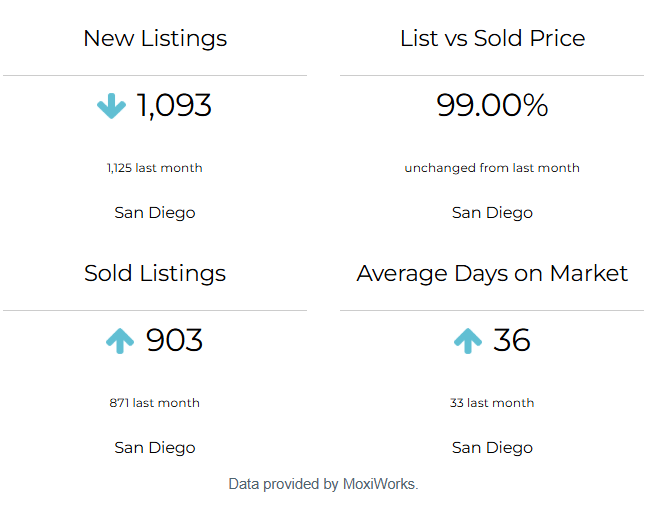647x511 pixels.
Task: Click the '1,125 last month' text
Action: (155, 168)
